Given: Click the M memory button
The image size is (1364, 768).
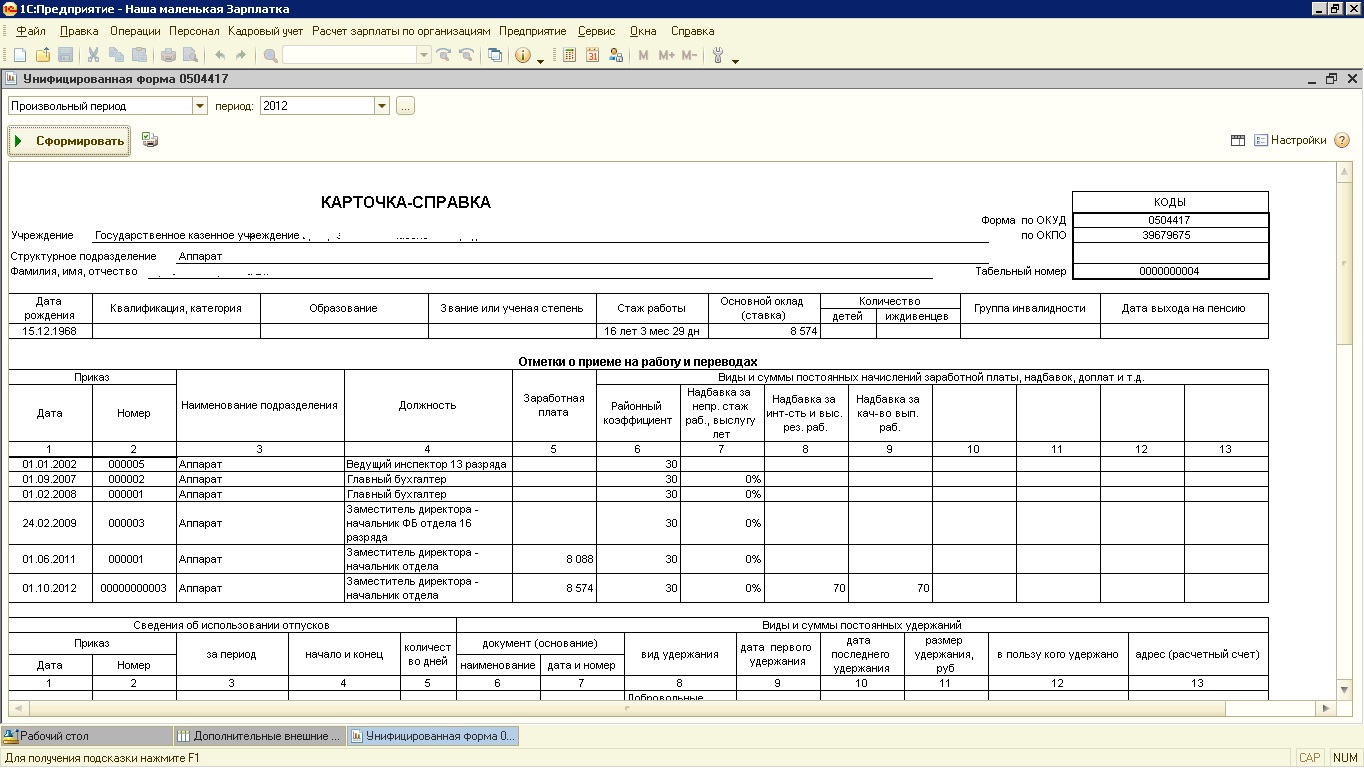Looking at the screenshot, I should (644, 55).
